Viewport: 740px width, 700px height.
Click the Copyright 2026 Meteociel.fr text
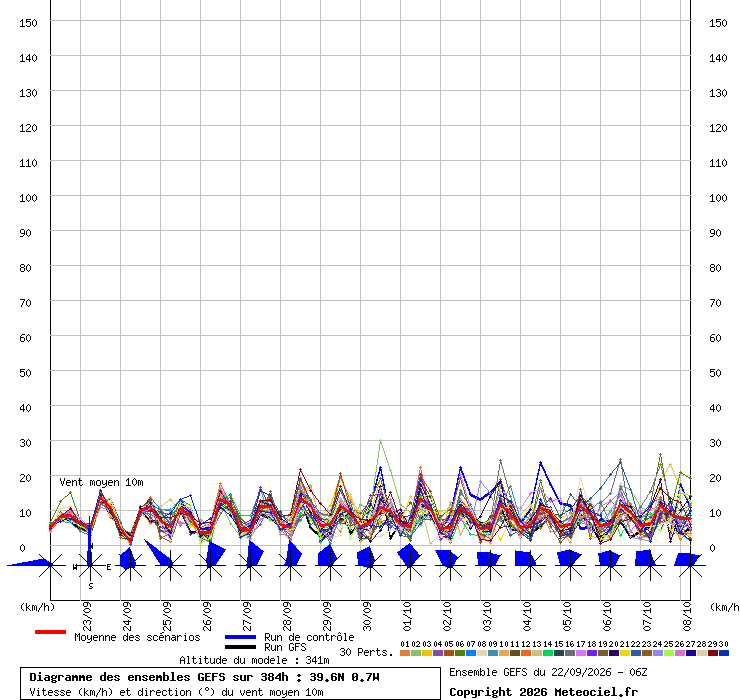(x=543, y=692)
